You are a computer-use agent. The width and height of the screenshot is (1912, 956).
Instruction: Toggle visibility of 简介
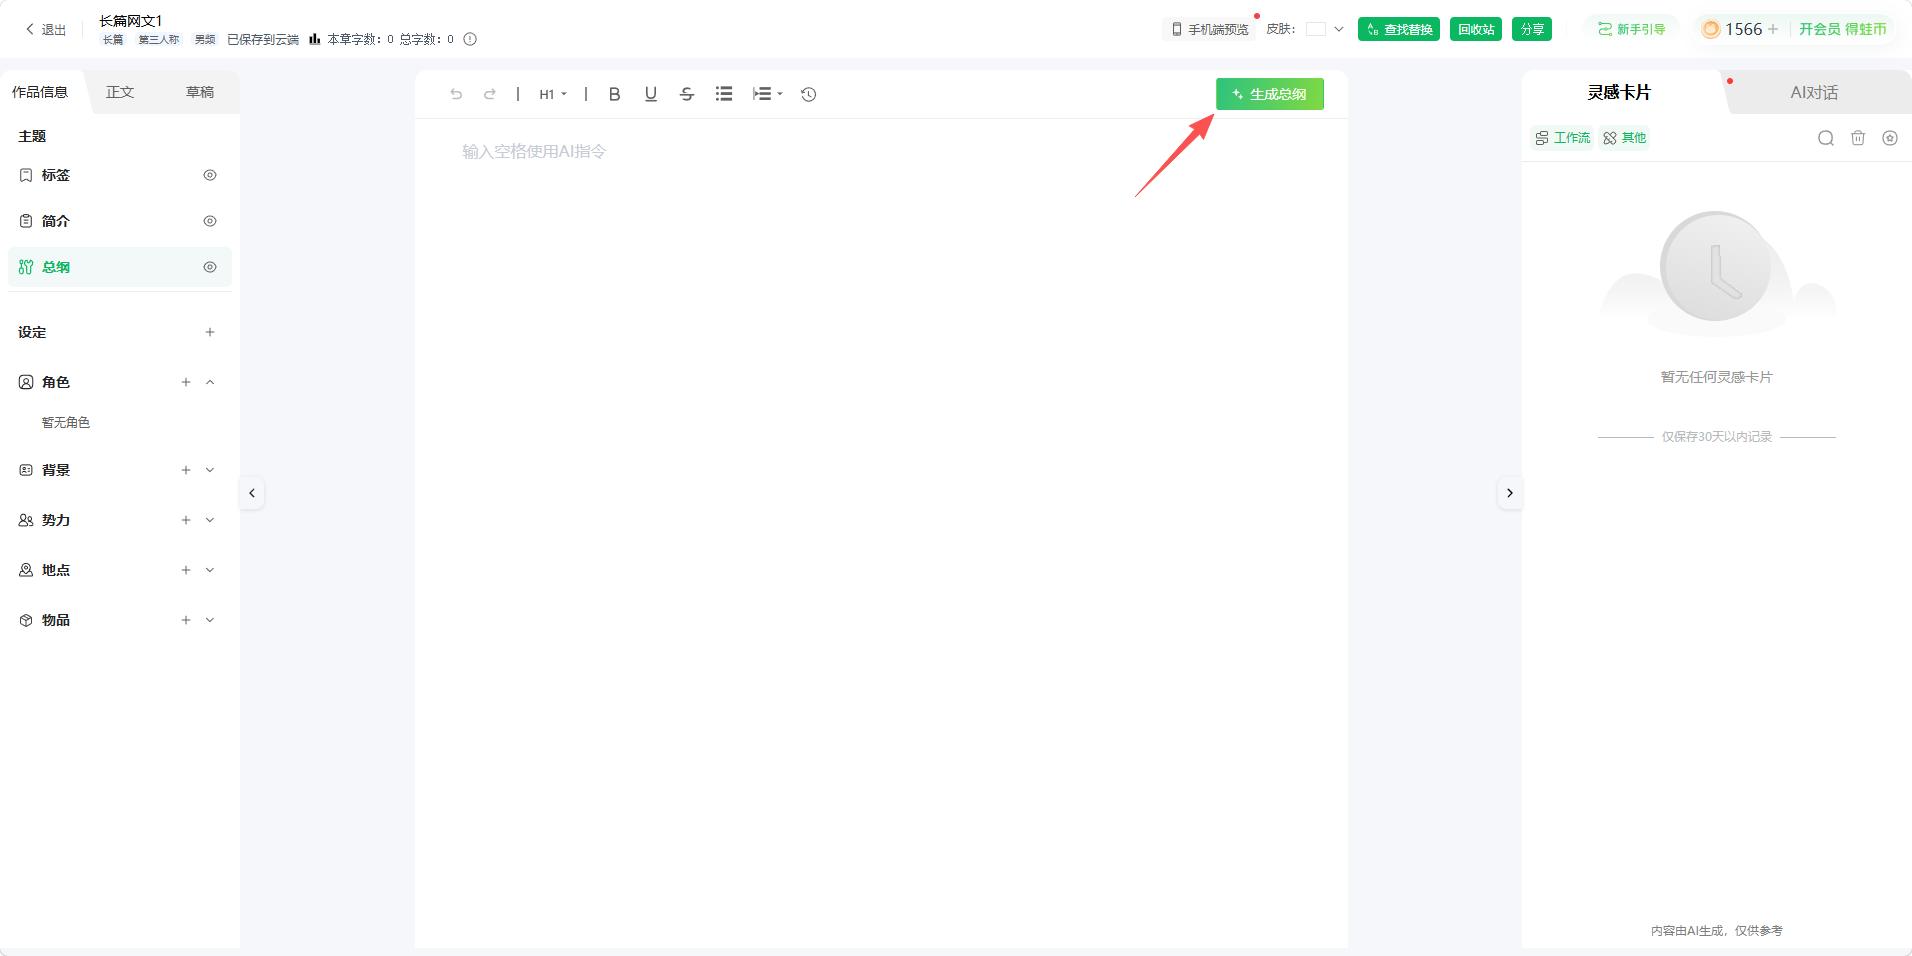210,221
